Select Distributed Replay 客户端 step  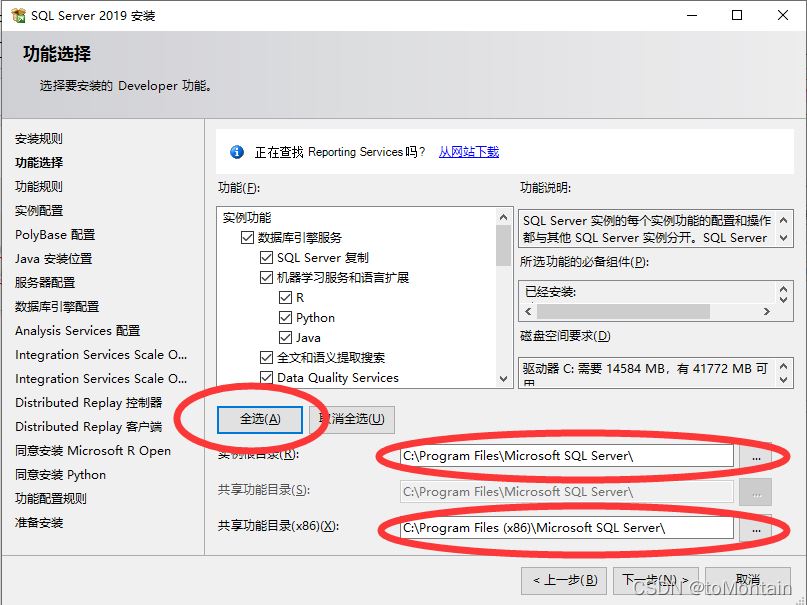point(89,427)
